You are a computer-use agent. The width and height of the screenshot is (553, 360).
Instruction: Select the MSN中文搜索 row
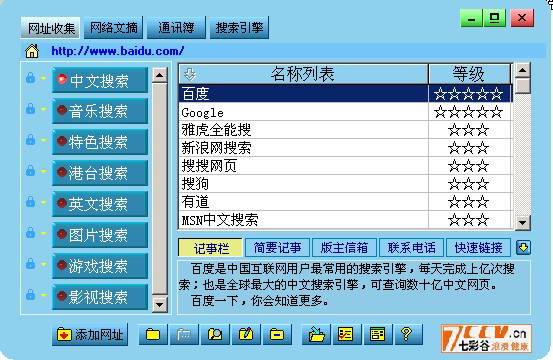pyautogui.click(x=345, y=220)
